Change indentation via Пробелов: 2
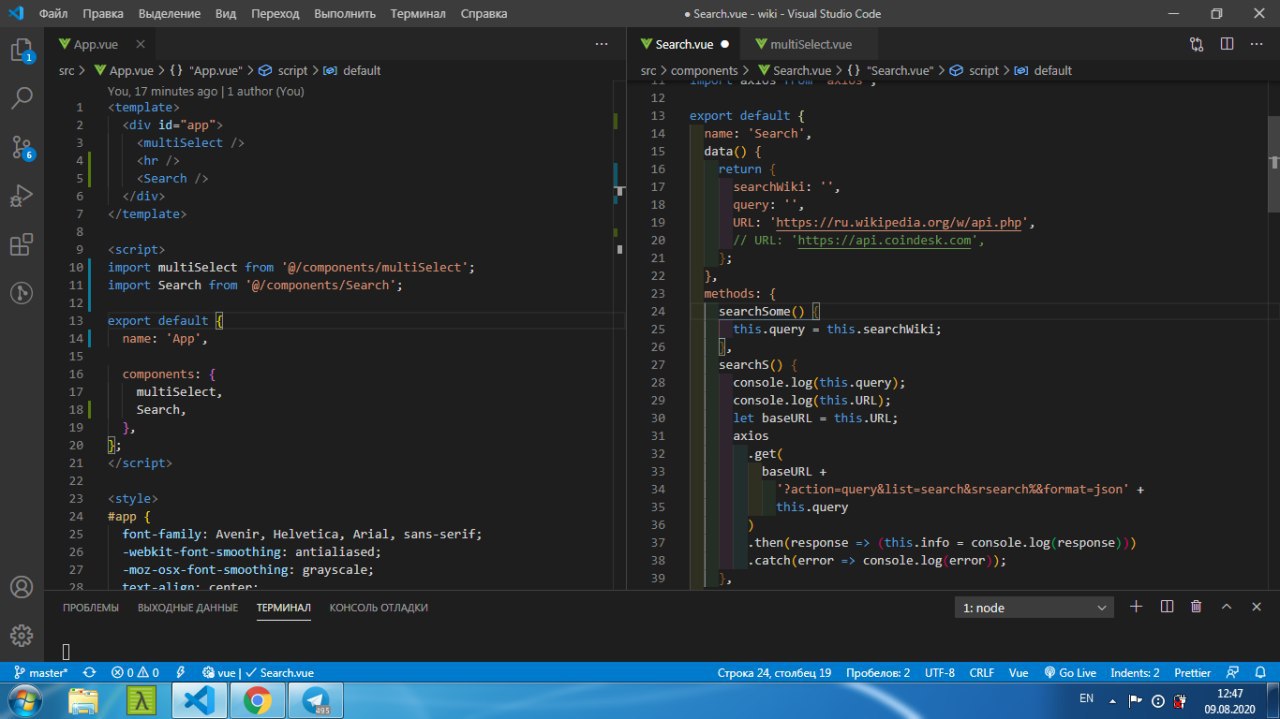The image size is (1280, 719). (878, 673)
